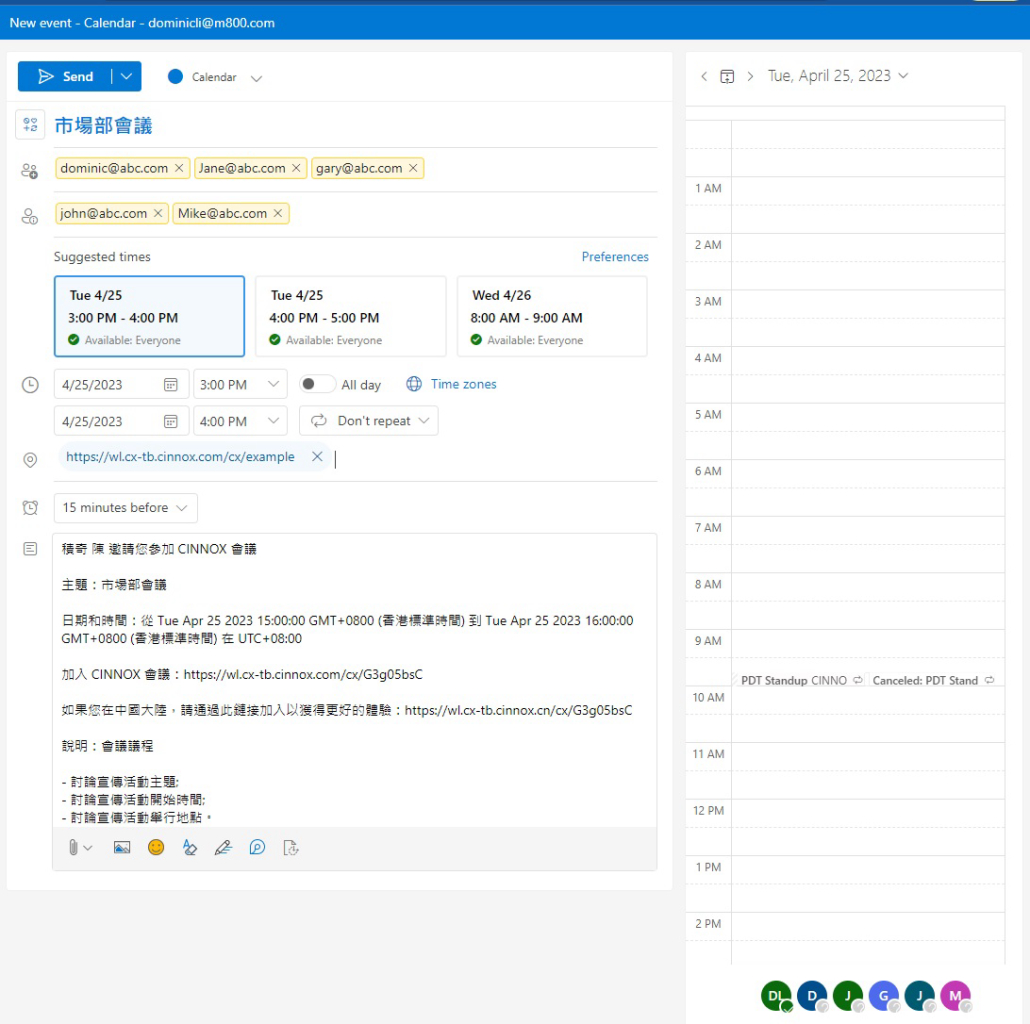Screen dimensions: 1030x1024
Task: Click the reminder alarm clock icon
Action: click(30, 508)
